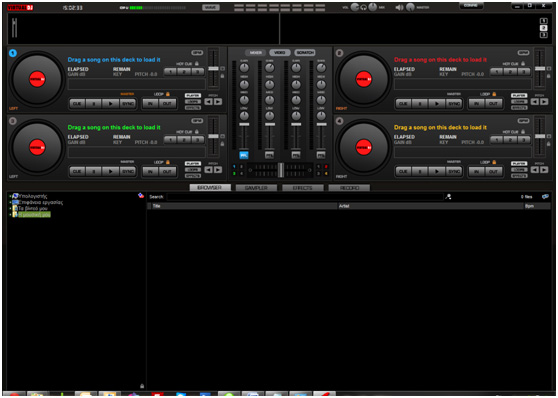Sync deck 2 using SYNC
The height and width of the screenshot is (398, 558).
(454, 104)
